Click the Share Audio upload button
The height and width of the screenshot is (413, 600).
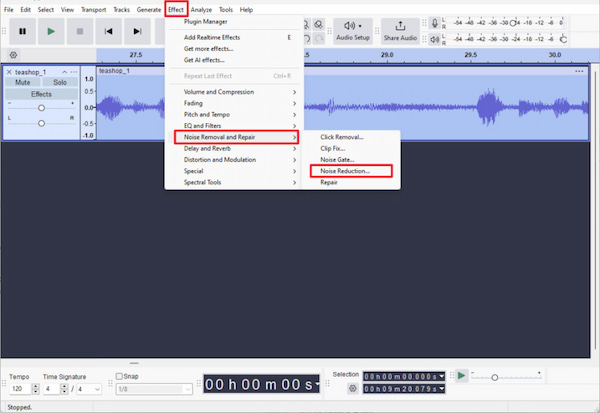[x=400, y=31]
